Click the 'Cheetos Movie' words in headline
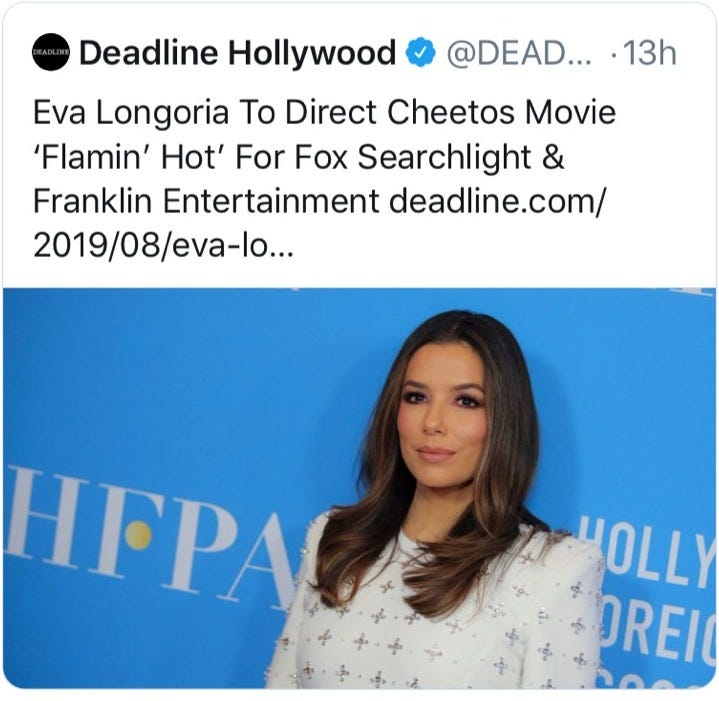The image size is (719, 701). point(501,112)
